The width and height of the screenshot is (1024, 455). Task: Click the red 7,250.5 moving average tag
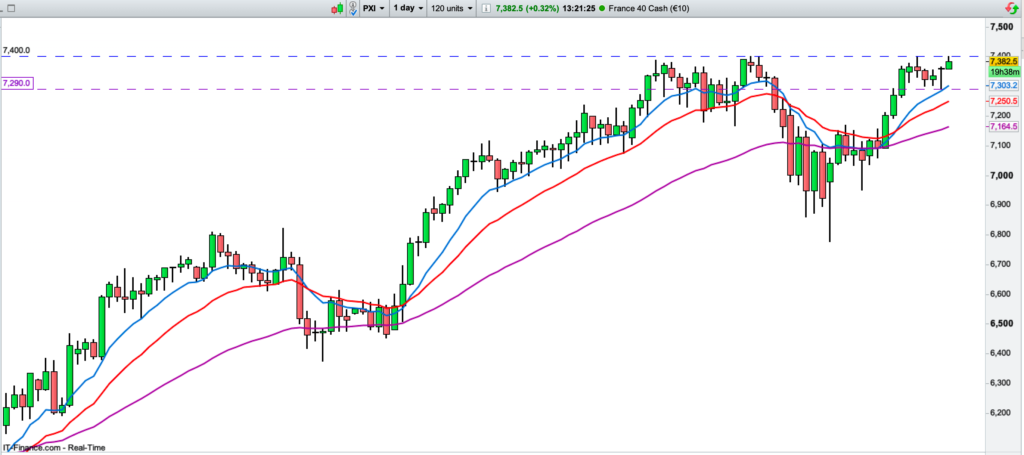point(1002,102)
